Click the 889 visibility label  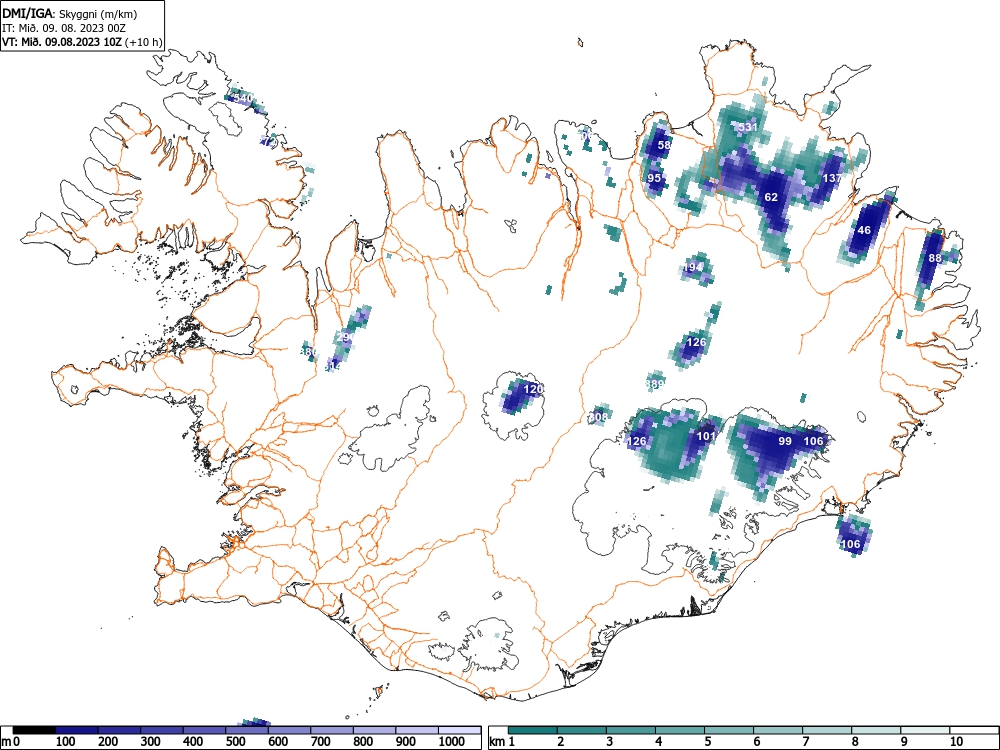tap(655, 384)
